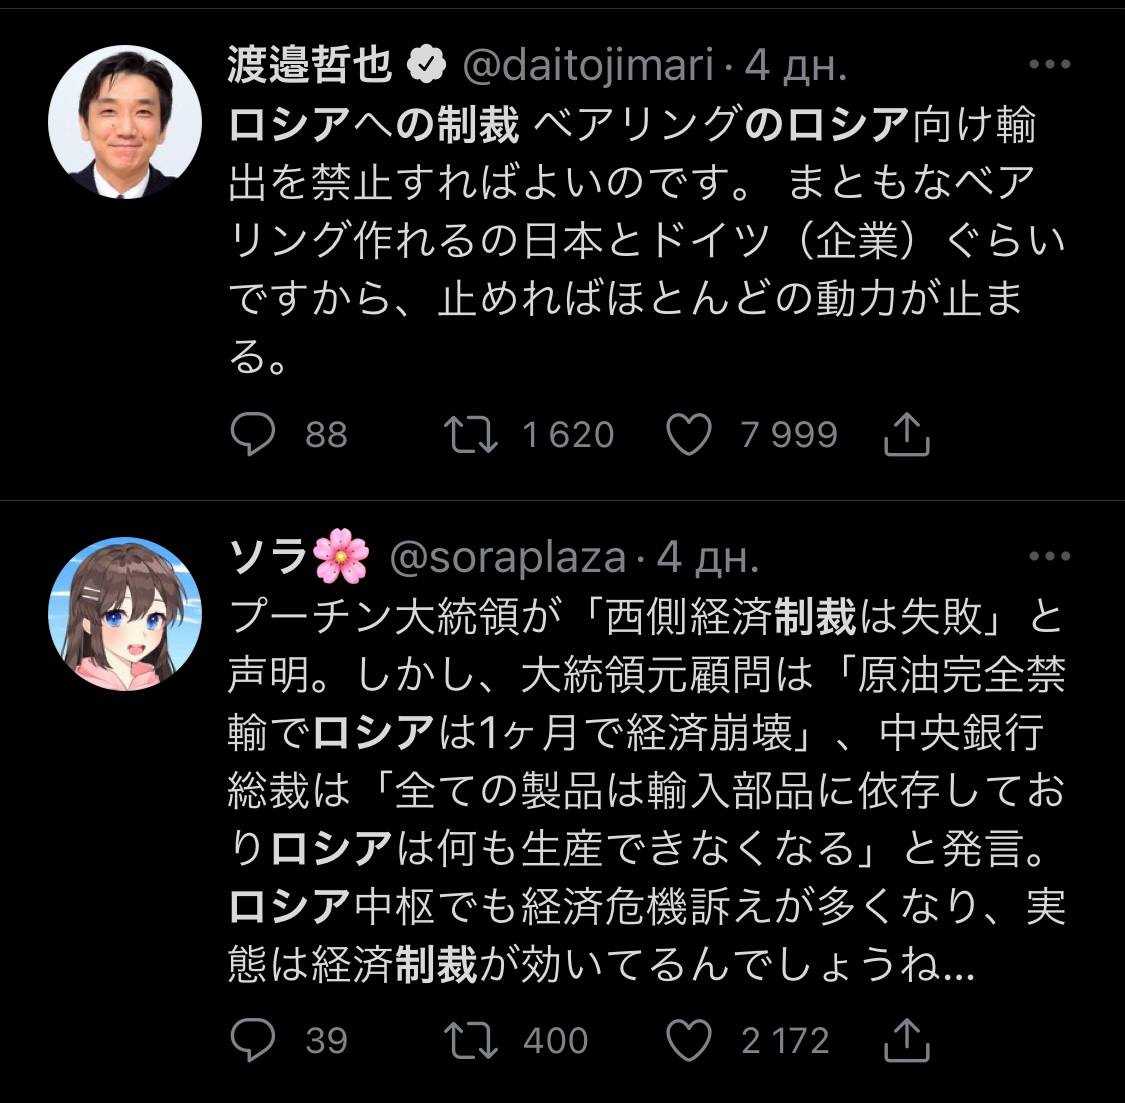Like the tweet by ソラ
This screenshot has width=1125, height=1103.
pyautogui.click(x=688, y=1041)
